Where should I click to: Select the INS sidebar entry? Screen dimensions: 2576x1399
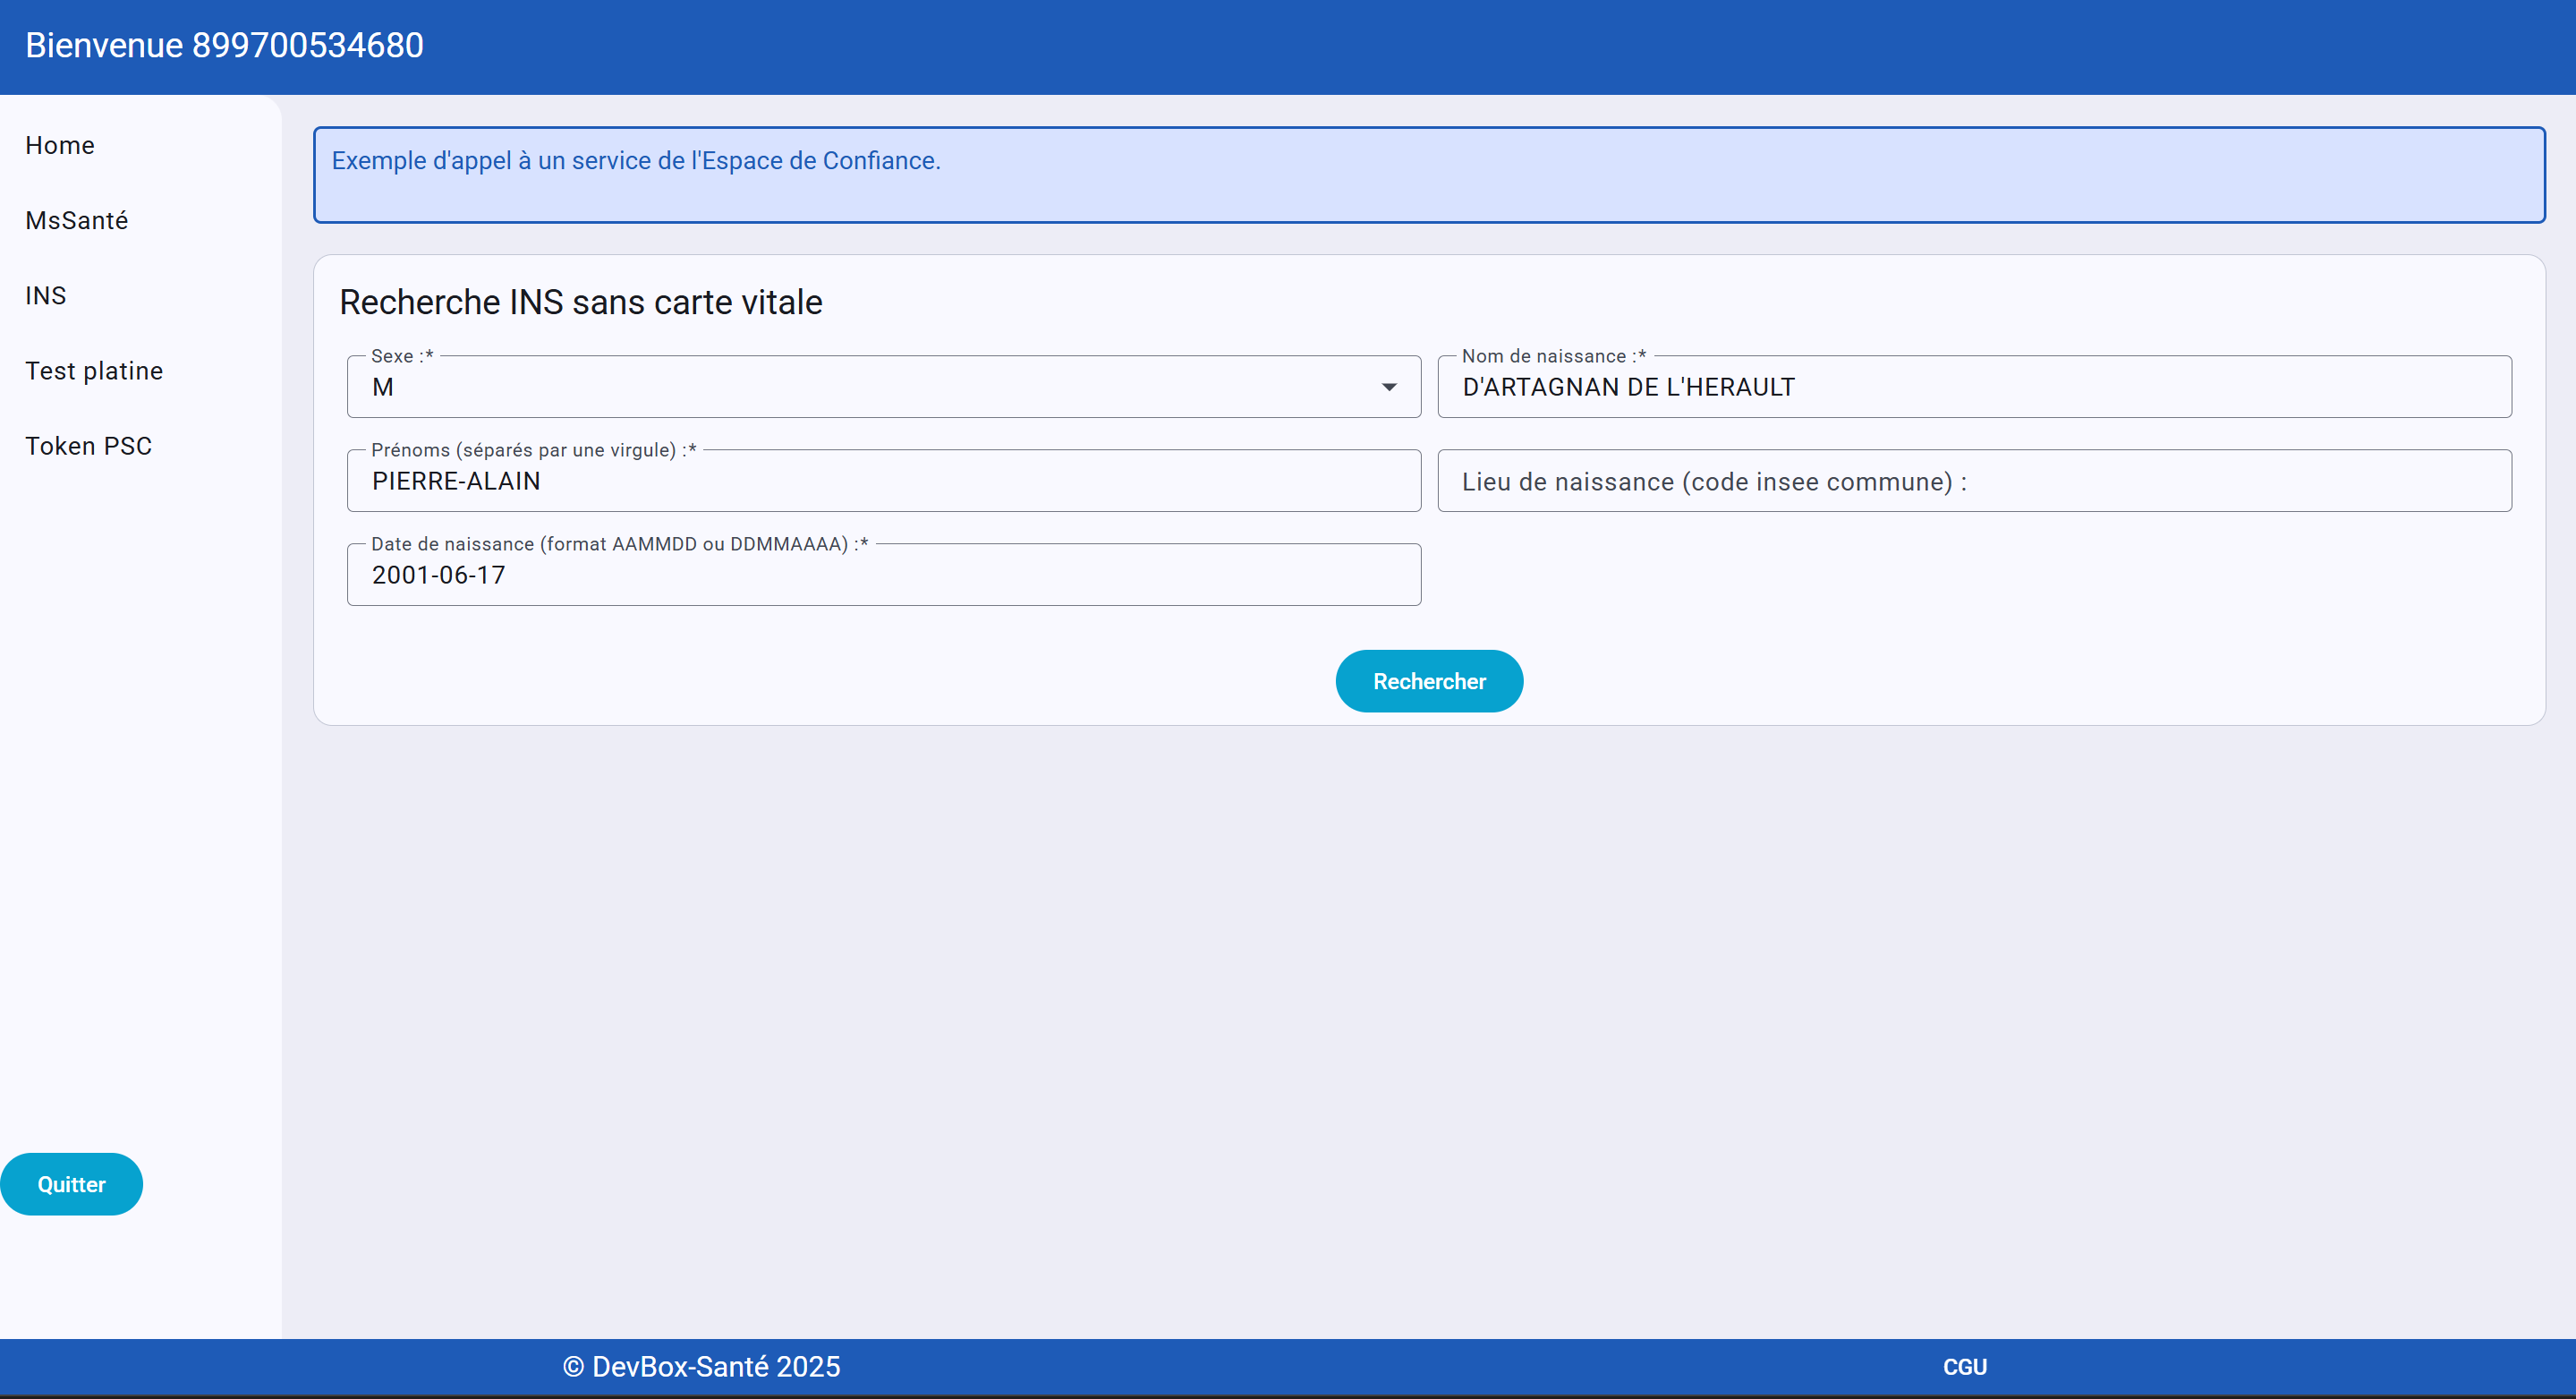tap(46, 295)
